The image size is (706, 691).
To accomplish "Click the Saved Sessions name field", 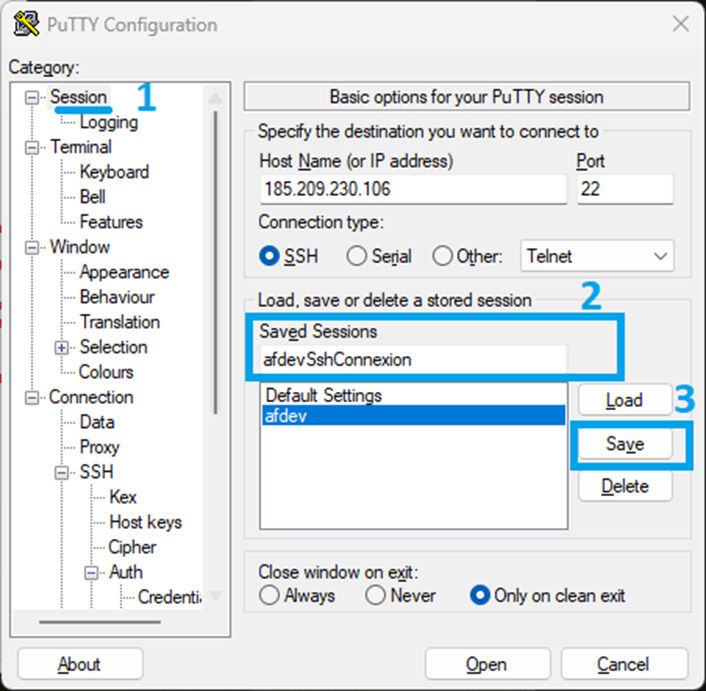I will (x=413, y=359).
